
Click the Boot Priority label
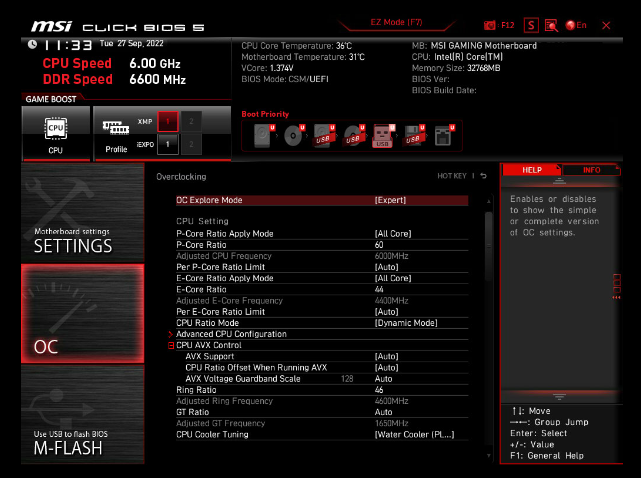265,114
